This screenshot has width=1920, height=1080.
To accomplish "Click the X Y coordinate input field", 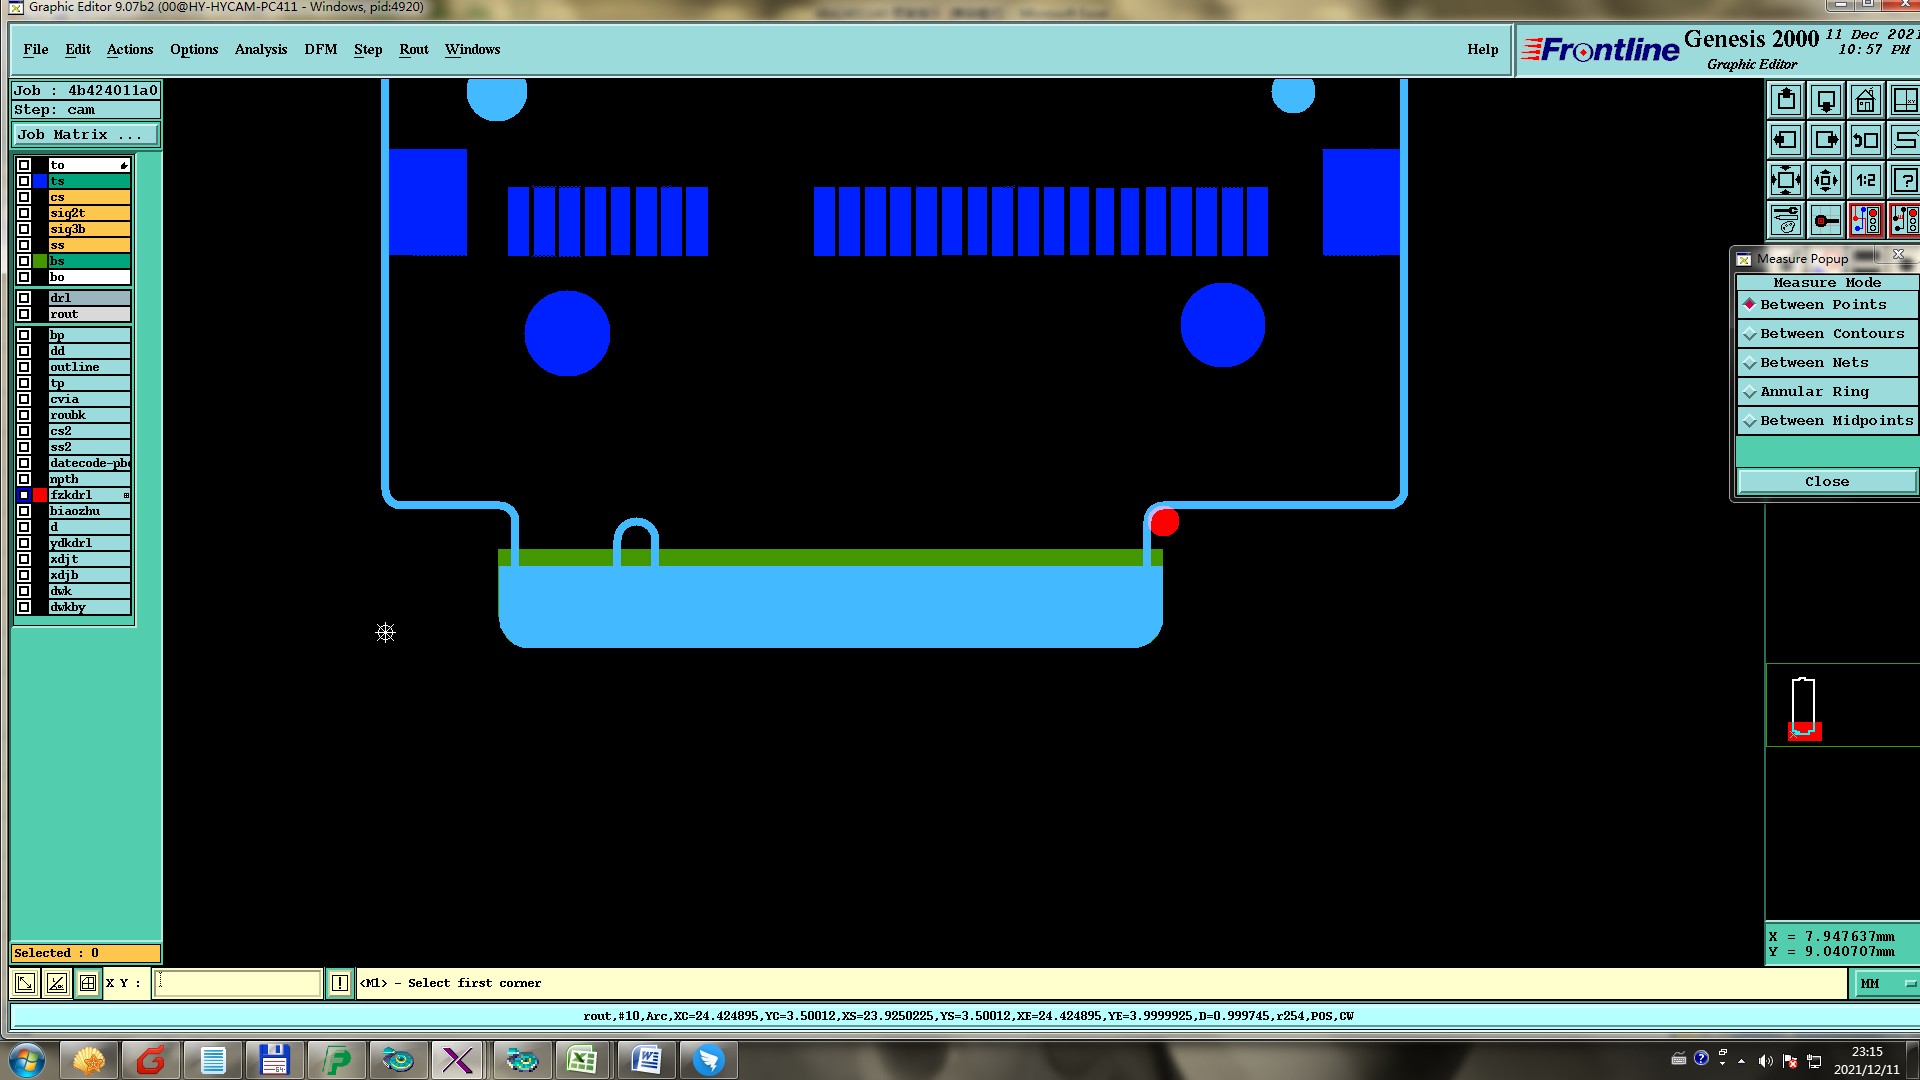I will tap(238, 983).
